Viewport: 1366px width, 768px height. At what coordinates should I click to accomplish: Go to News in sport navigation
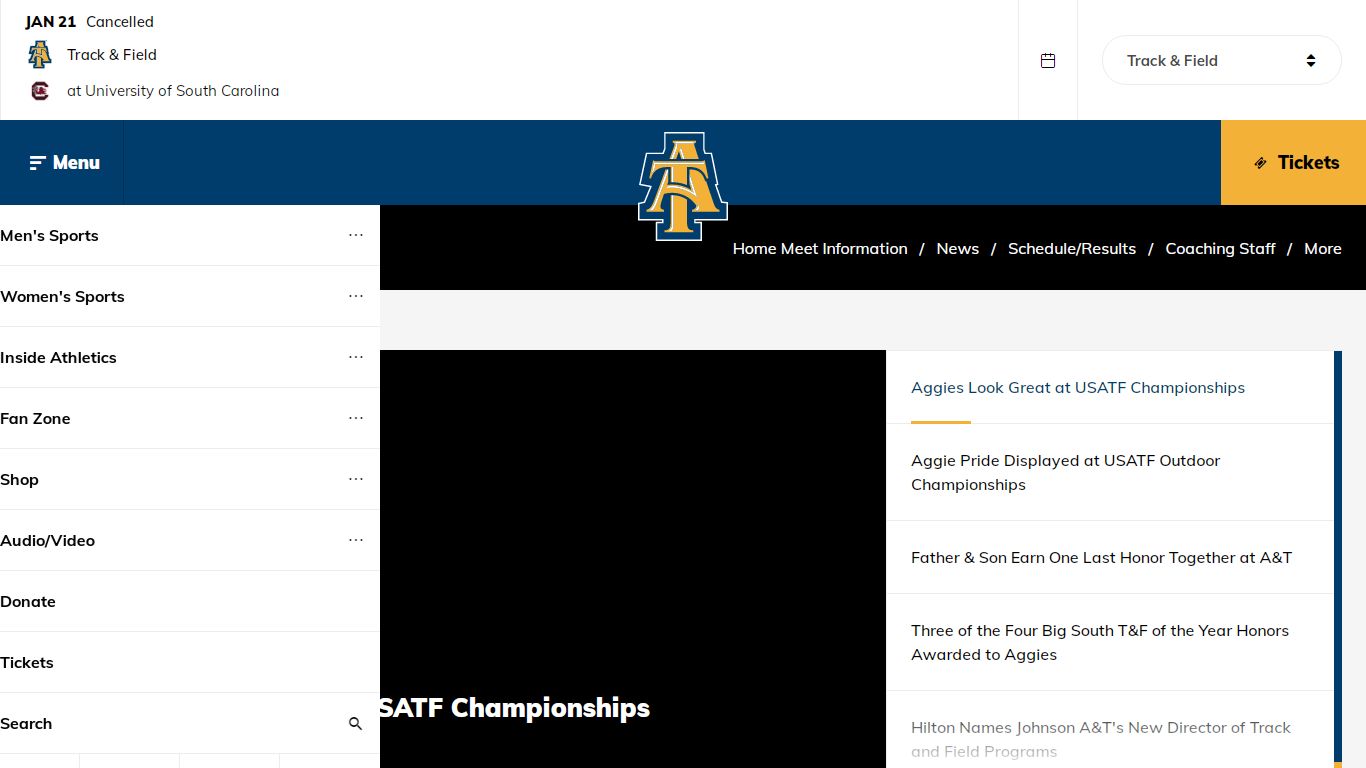click(x=957, y=249)
